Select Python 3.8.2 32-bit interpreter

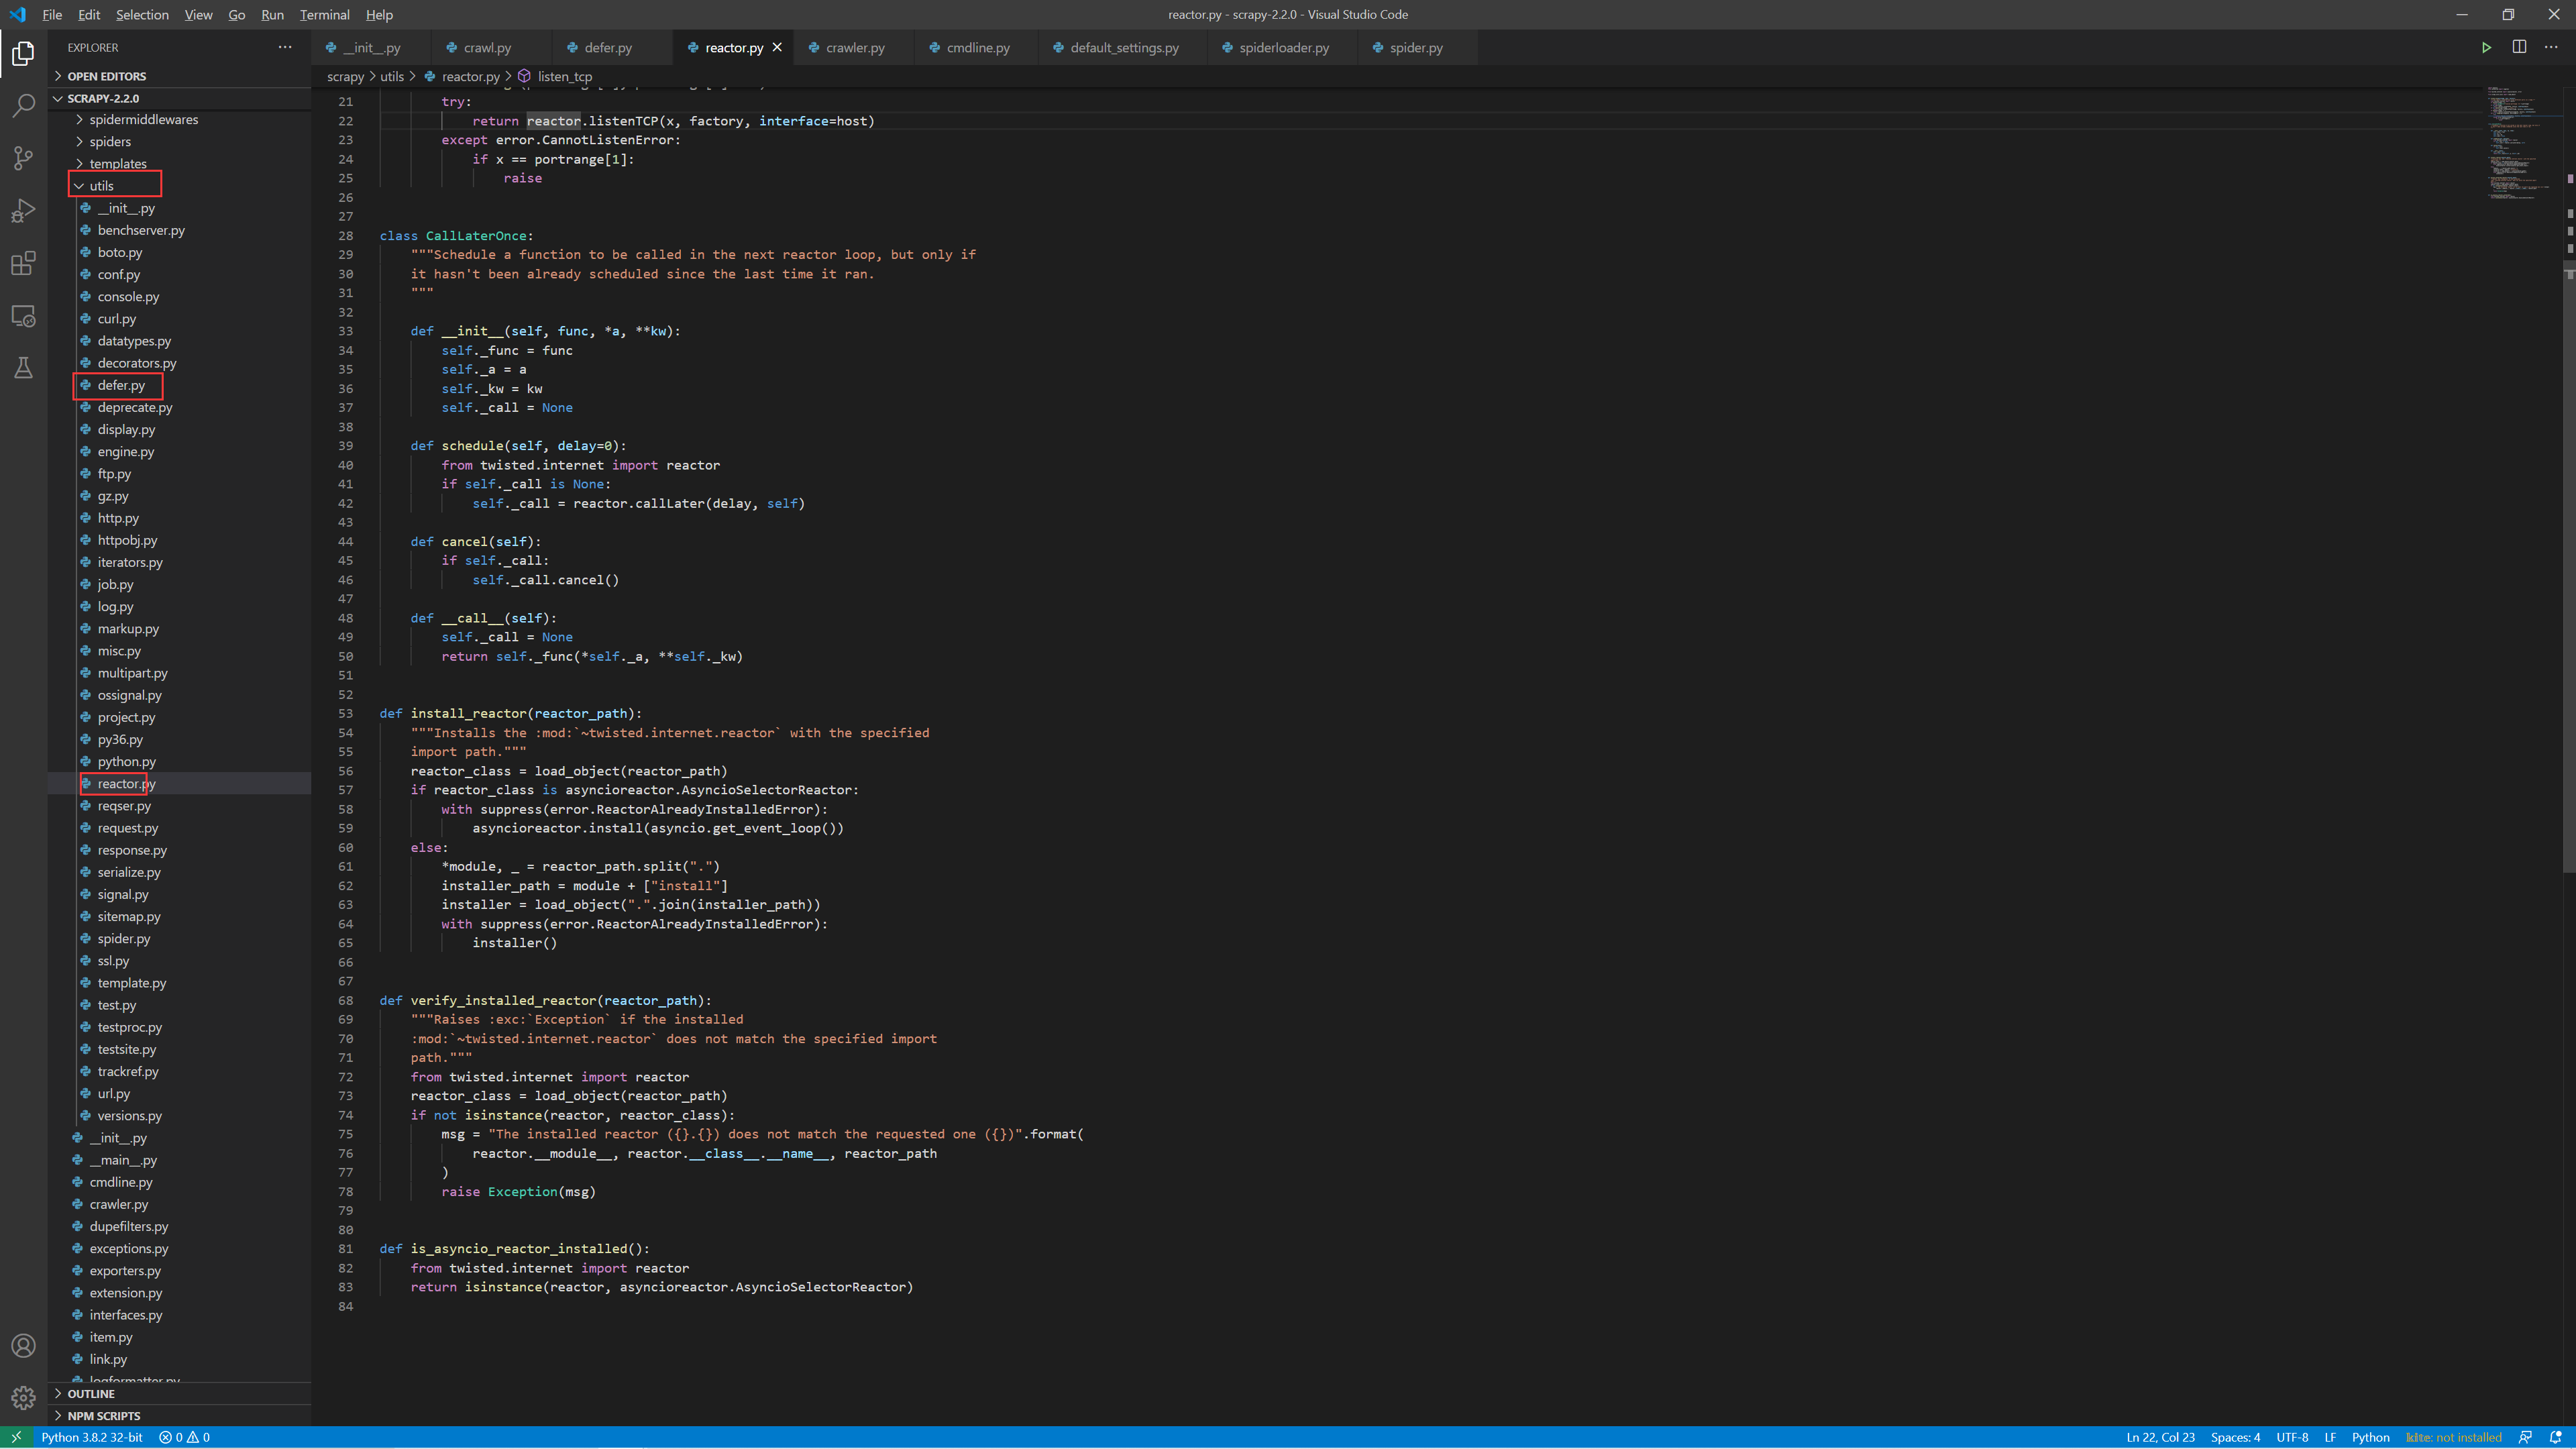click(92, 1437)
